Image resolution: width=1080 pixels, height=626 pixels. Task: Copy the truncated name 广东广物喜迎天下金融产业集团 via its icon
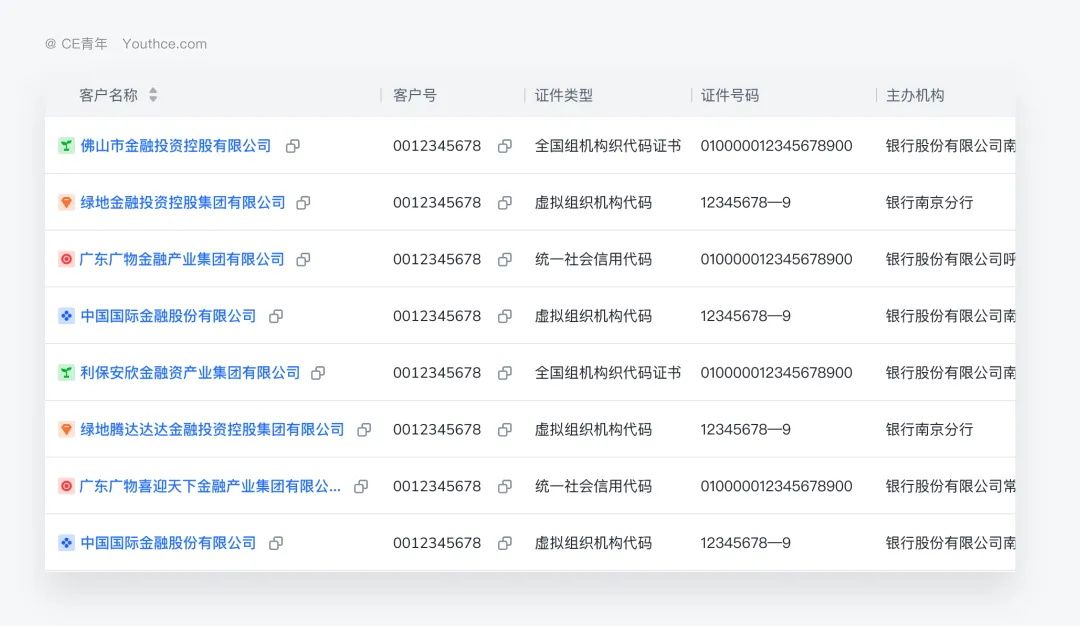coord(361,486)
